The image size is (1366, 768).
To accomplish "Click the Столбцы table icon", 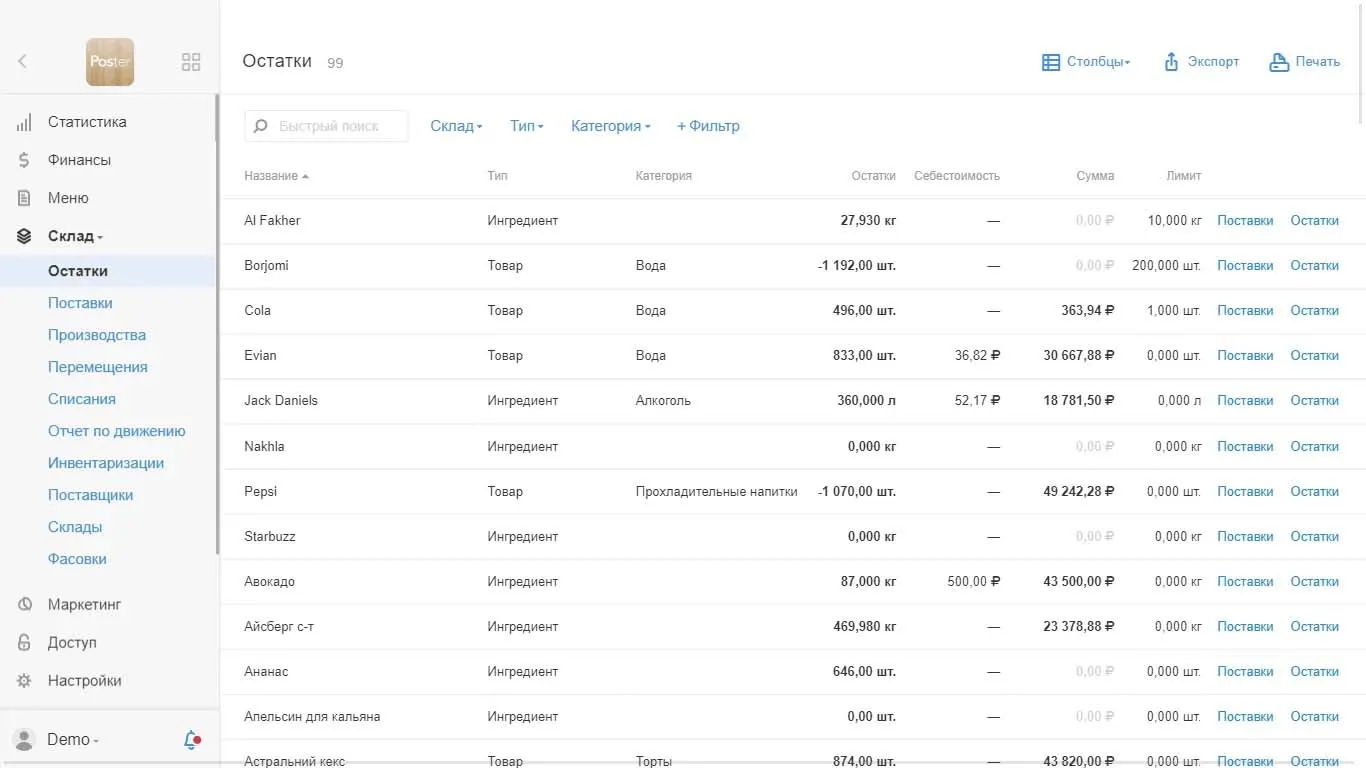I will (1051, 62).
